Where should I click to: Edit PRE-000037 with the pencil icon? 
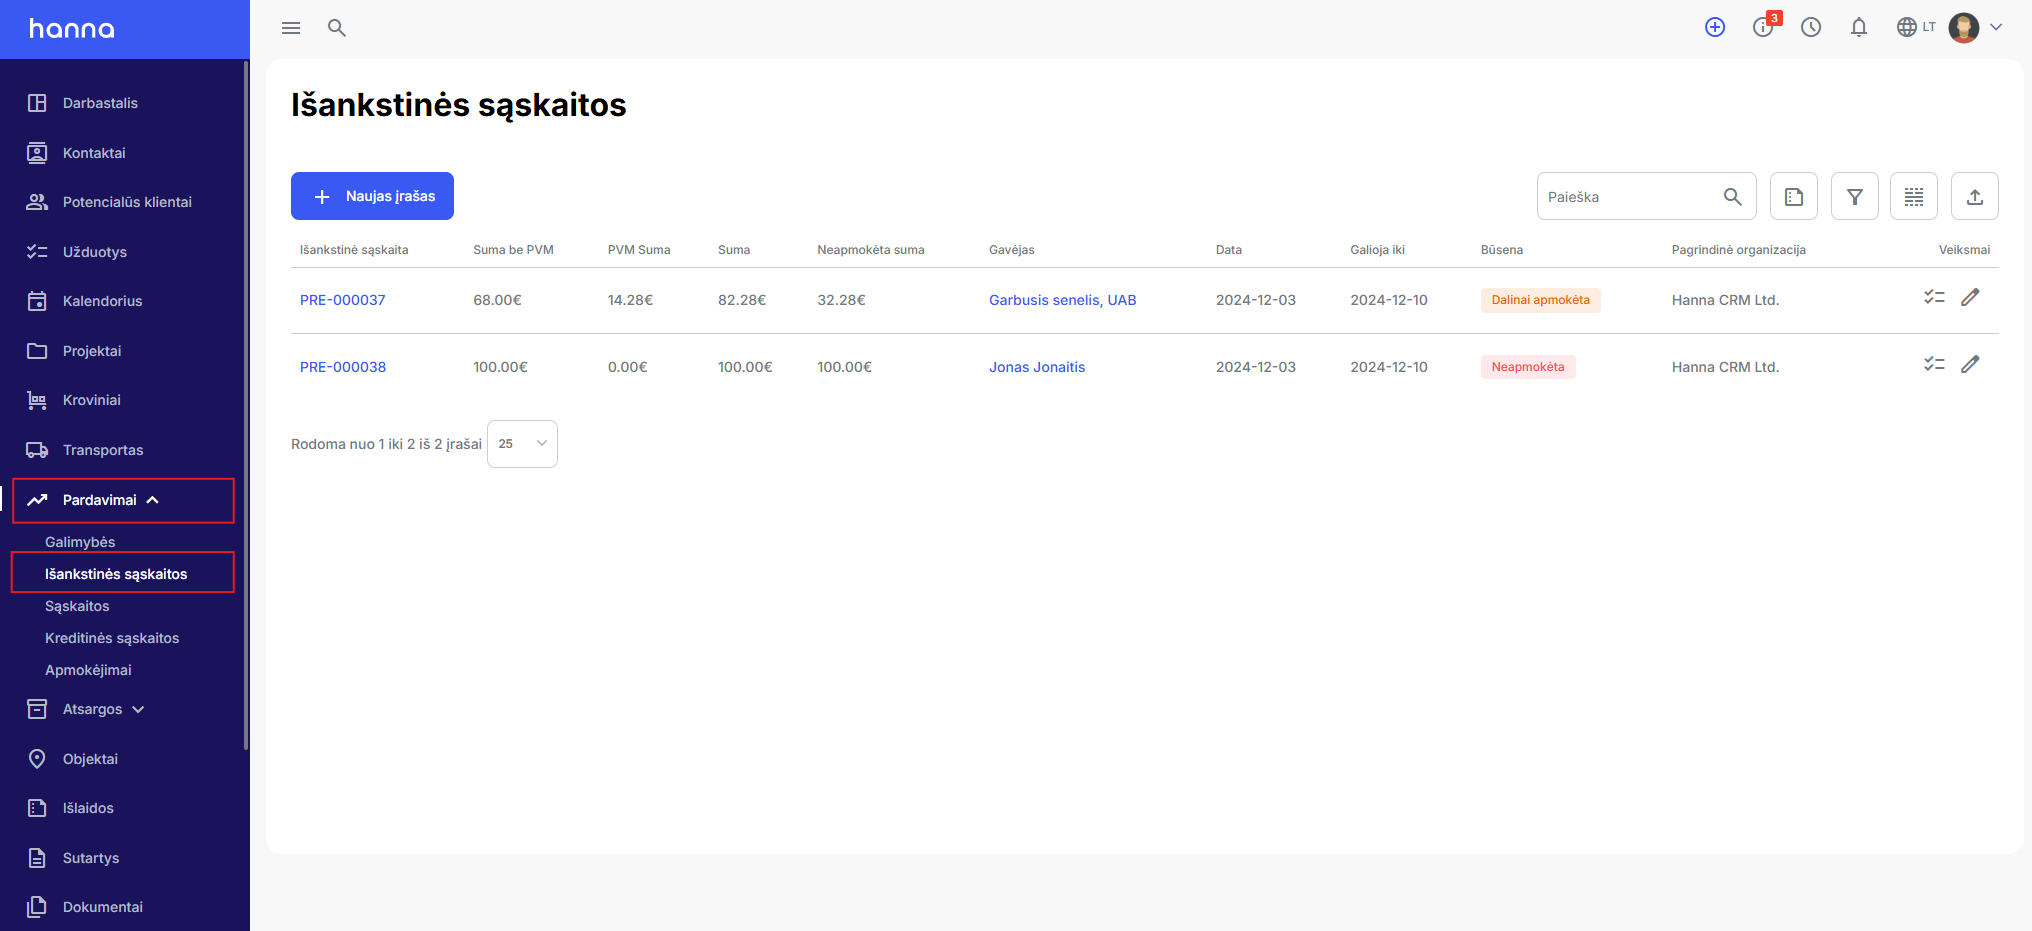coord(1970,297)
